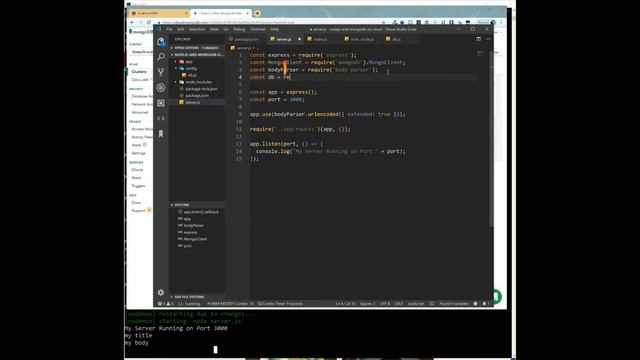Click the browser reload icon
Viewport: 640px width, 360px height.
coord(149,22)
